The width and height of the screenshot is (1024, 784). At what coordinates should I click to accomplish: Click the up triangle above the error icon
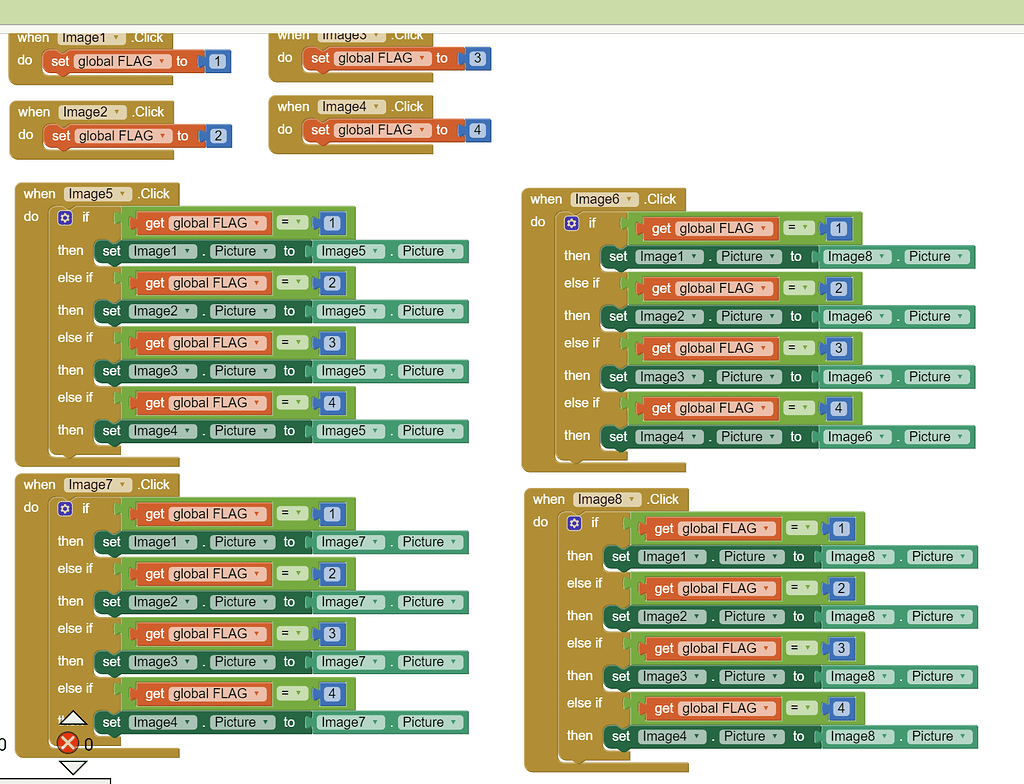73,718
